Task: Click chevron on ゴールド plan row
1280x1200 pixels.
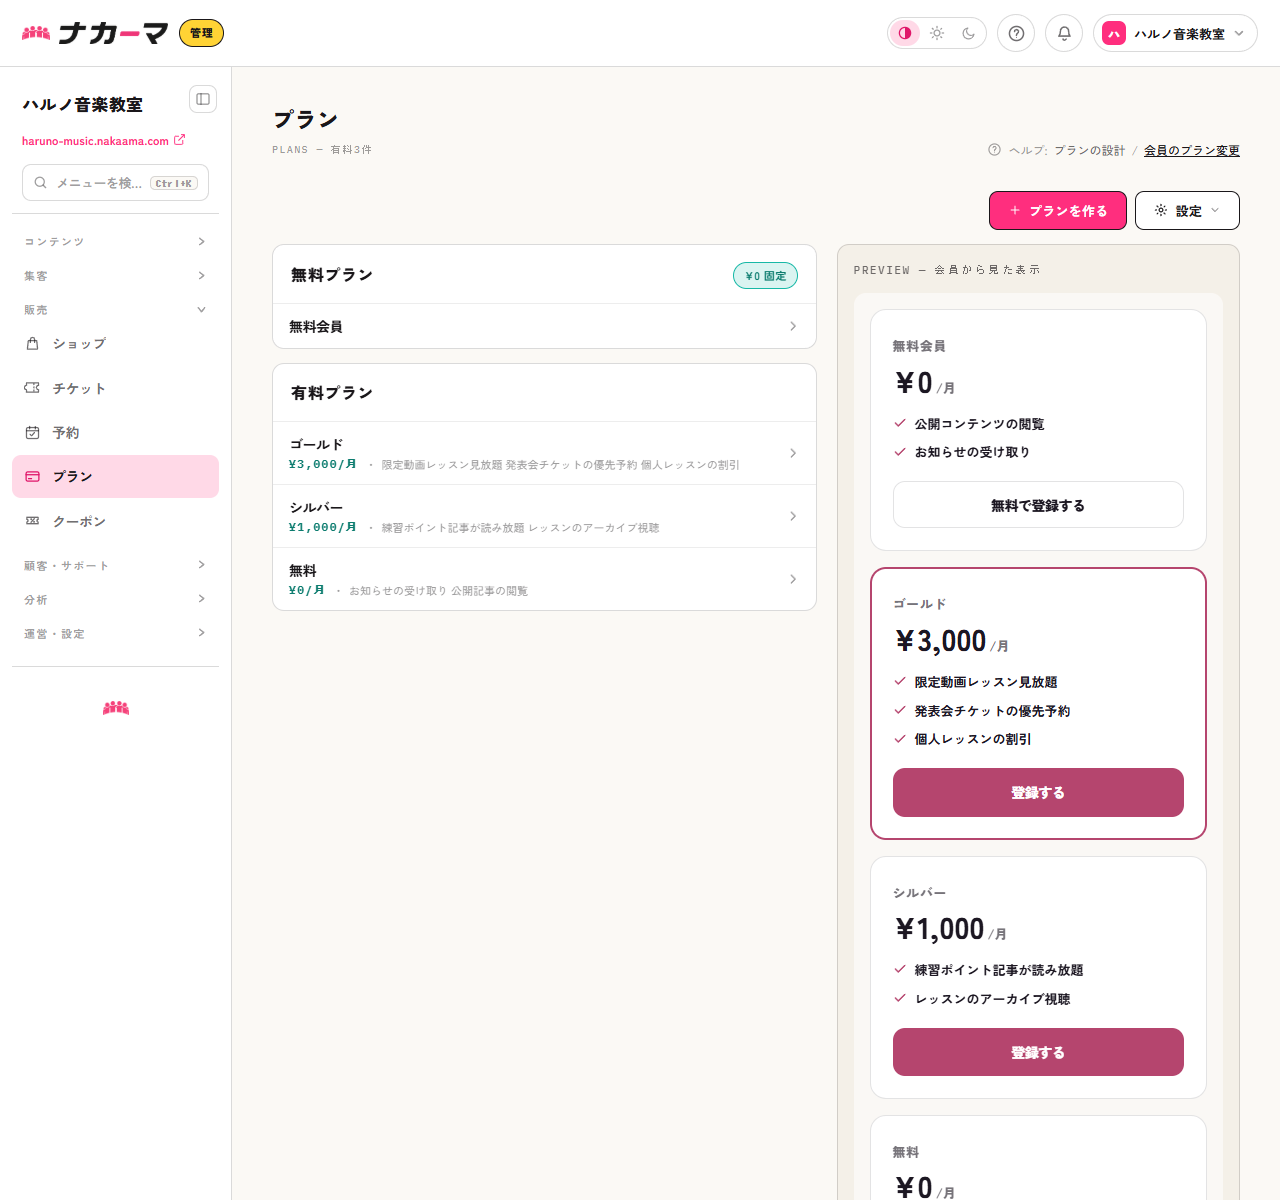Action: point(793,453)
